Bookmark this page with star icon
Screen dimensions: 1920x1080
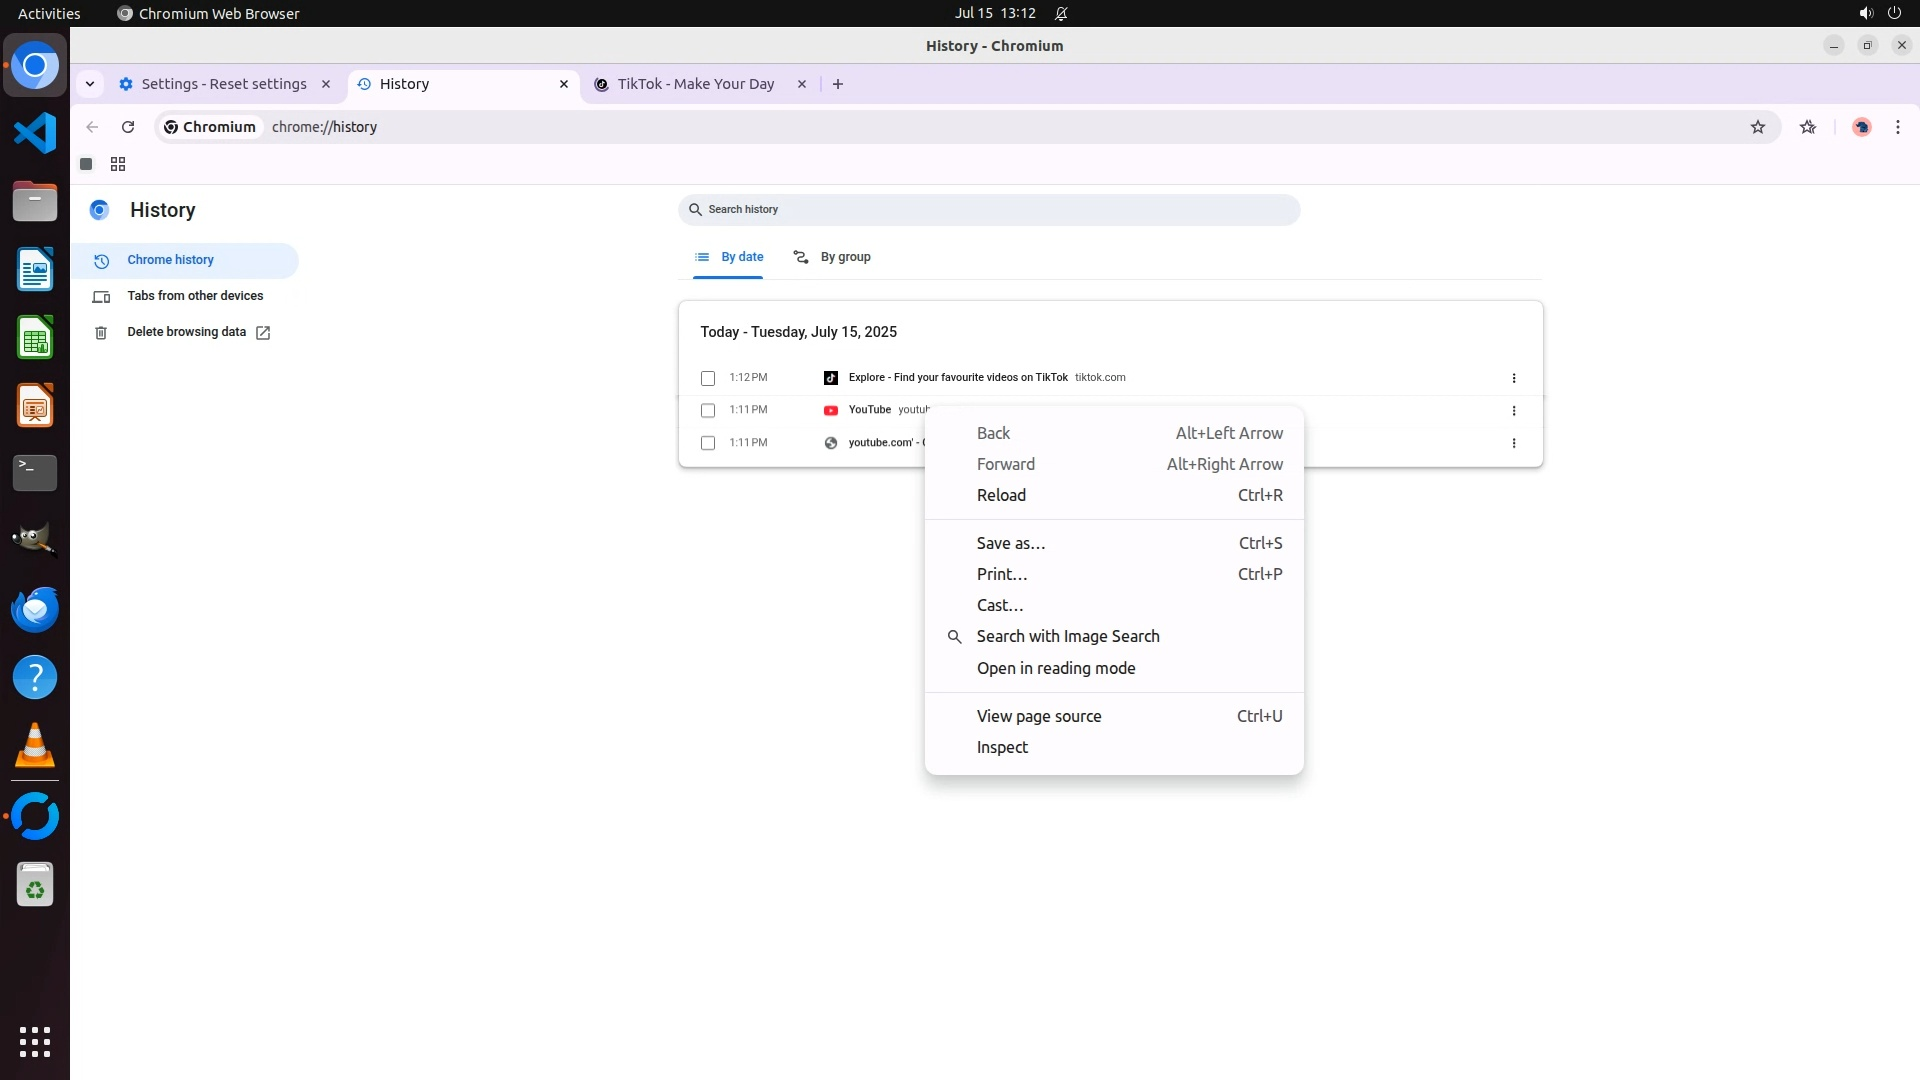[x=1757, y=127]
